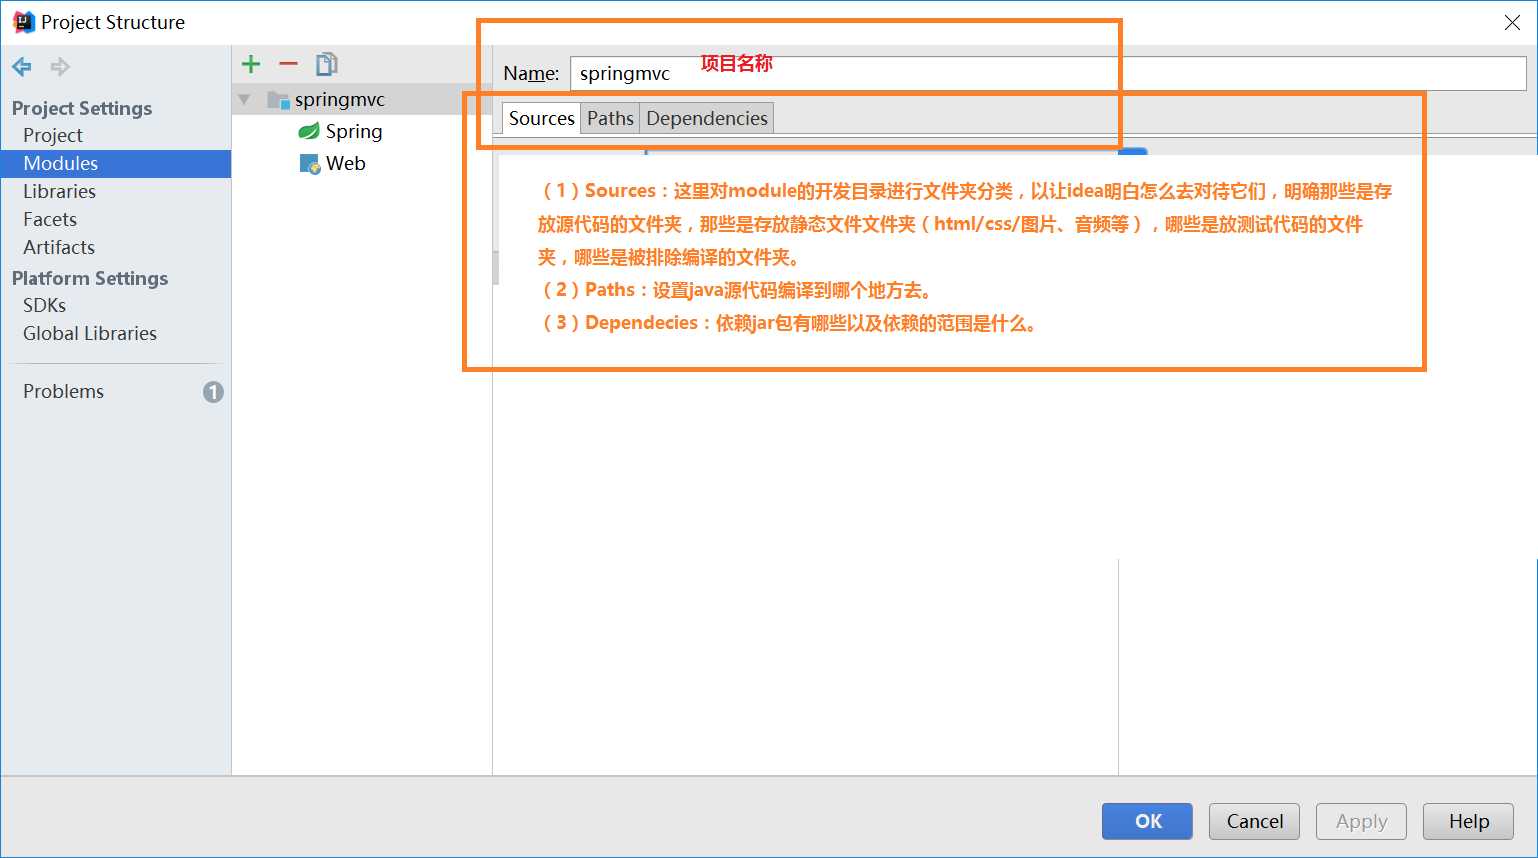Click the Problems count badge
Viewport: 1538px width, 858px height.
[x=213, y=392]
